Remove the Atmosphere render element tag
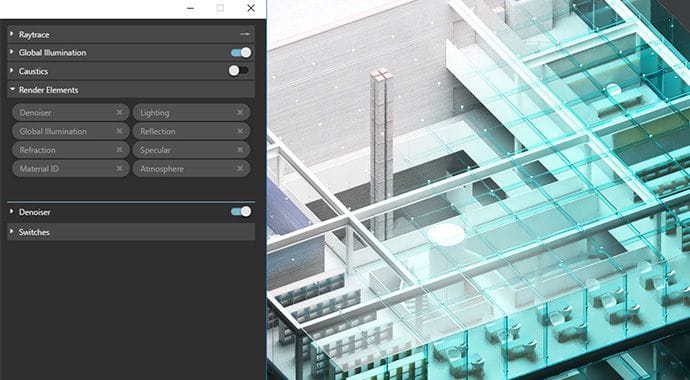 (240, 168)
